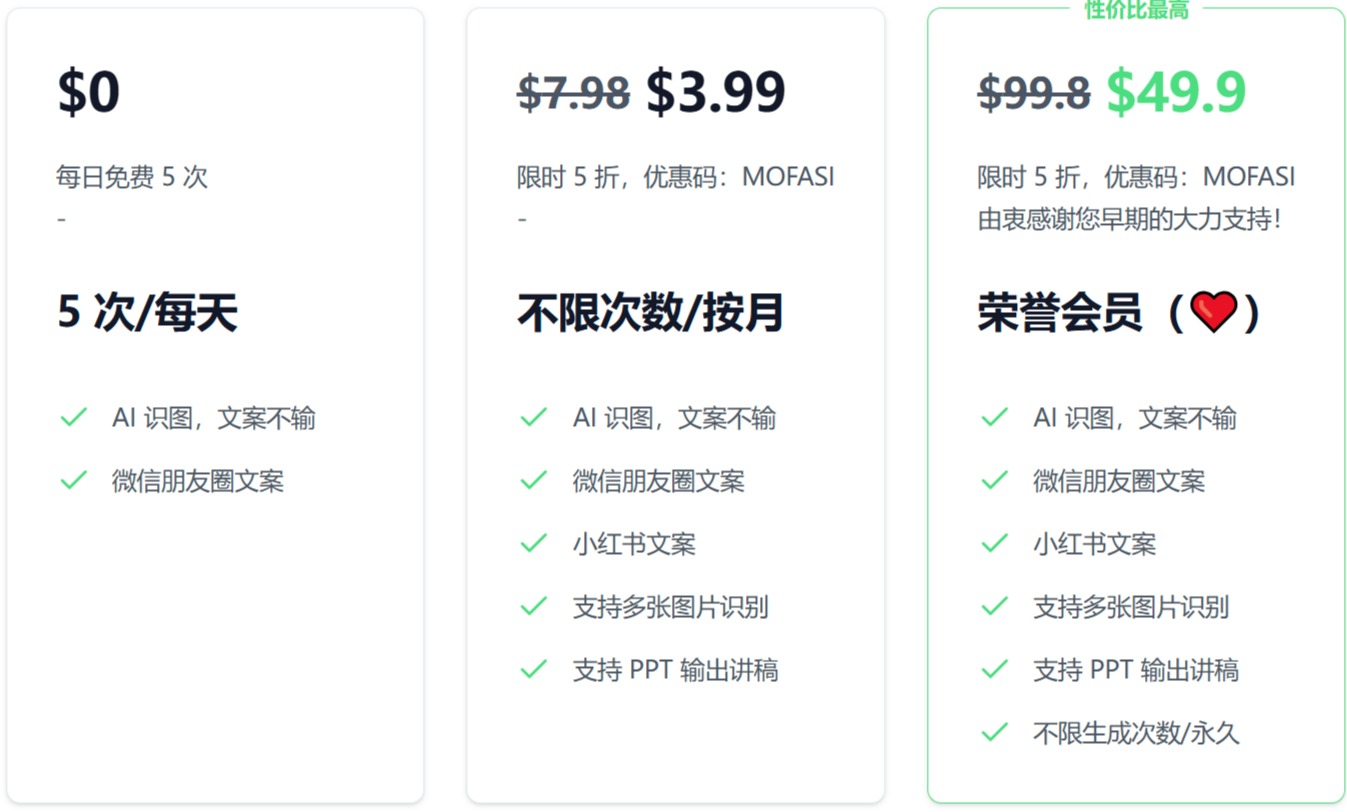Image resolution: width=1347 pixels, height=812 pixels.
Task: Click checkmark next to 不限生成次数/永久 feature
Action: tap(993, 732)
